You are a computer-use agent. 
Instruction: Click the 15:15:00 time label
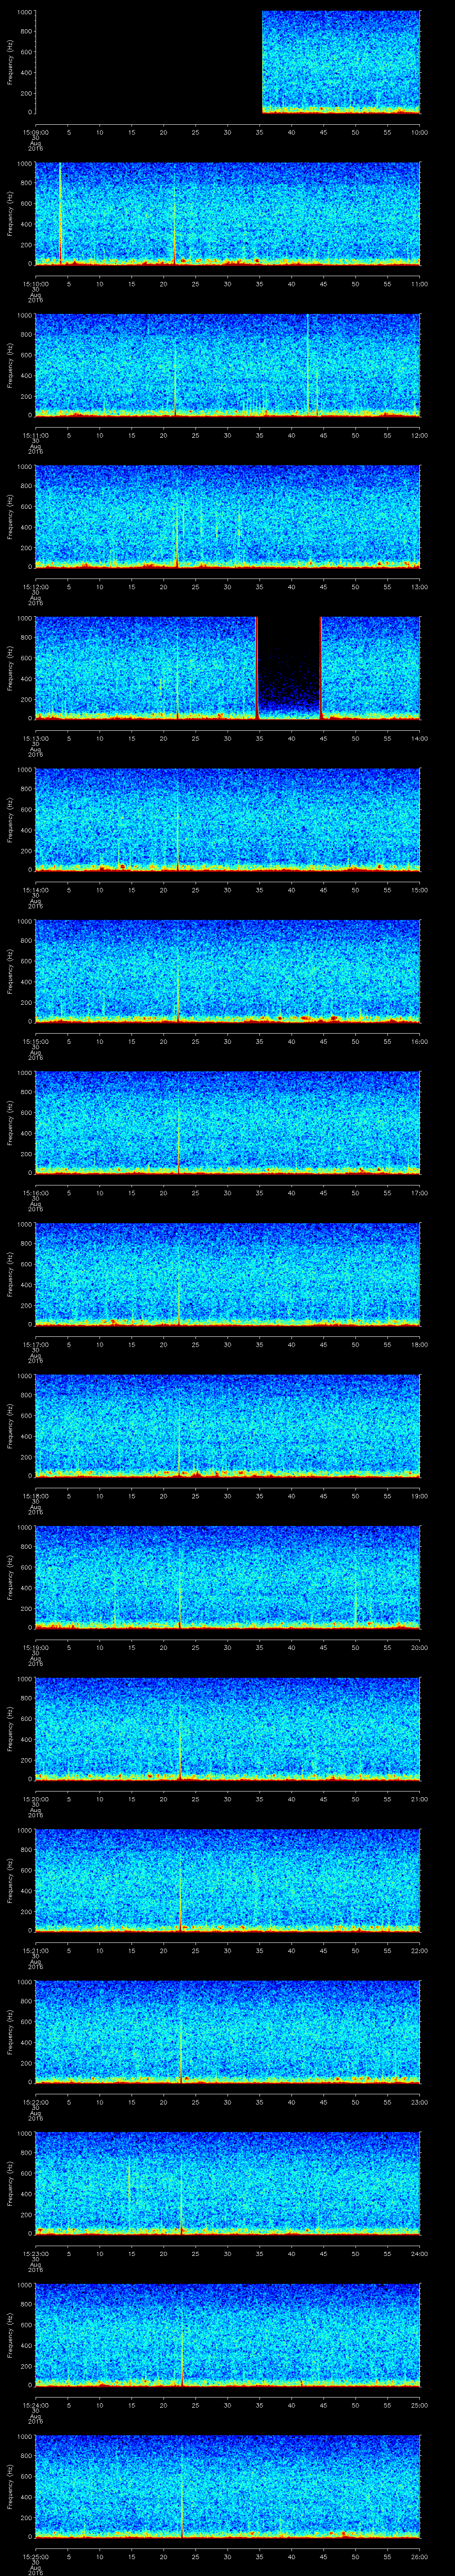[35, 1042]
